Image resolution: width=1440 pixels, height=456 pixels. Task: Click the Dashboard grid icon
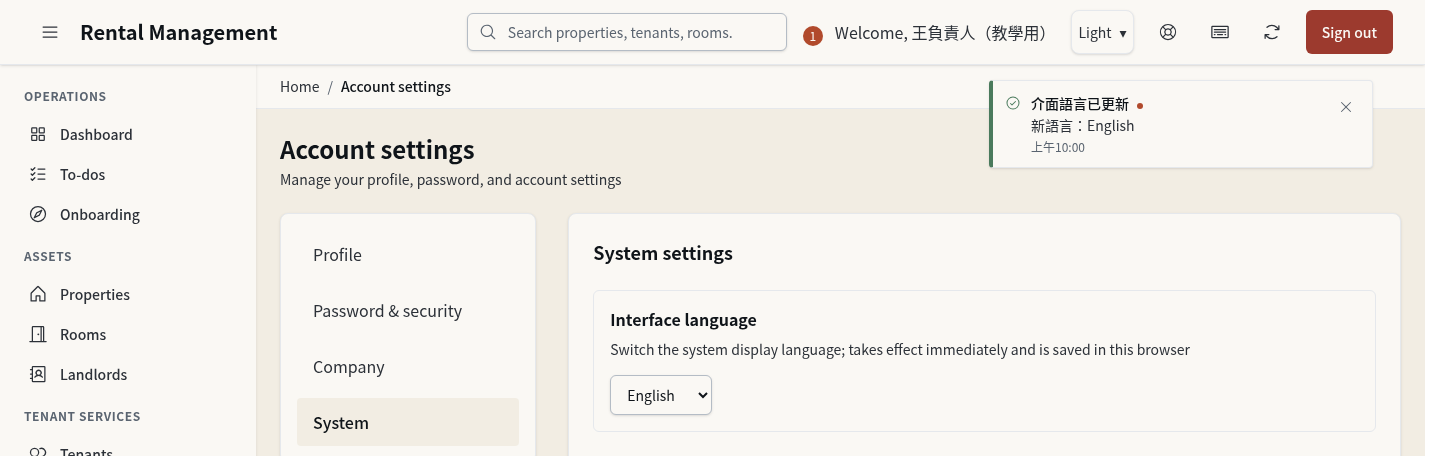click(38, 134)
